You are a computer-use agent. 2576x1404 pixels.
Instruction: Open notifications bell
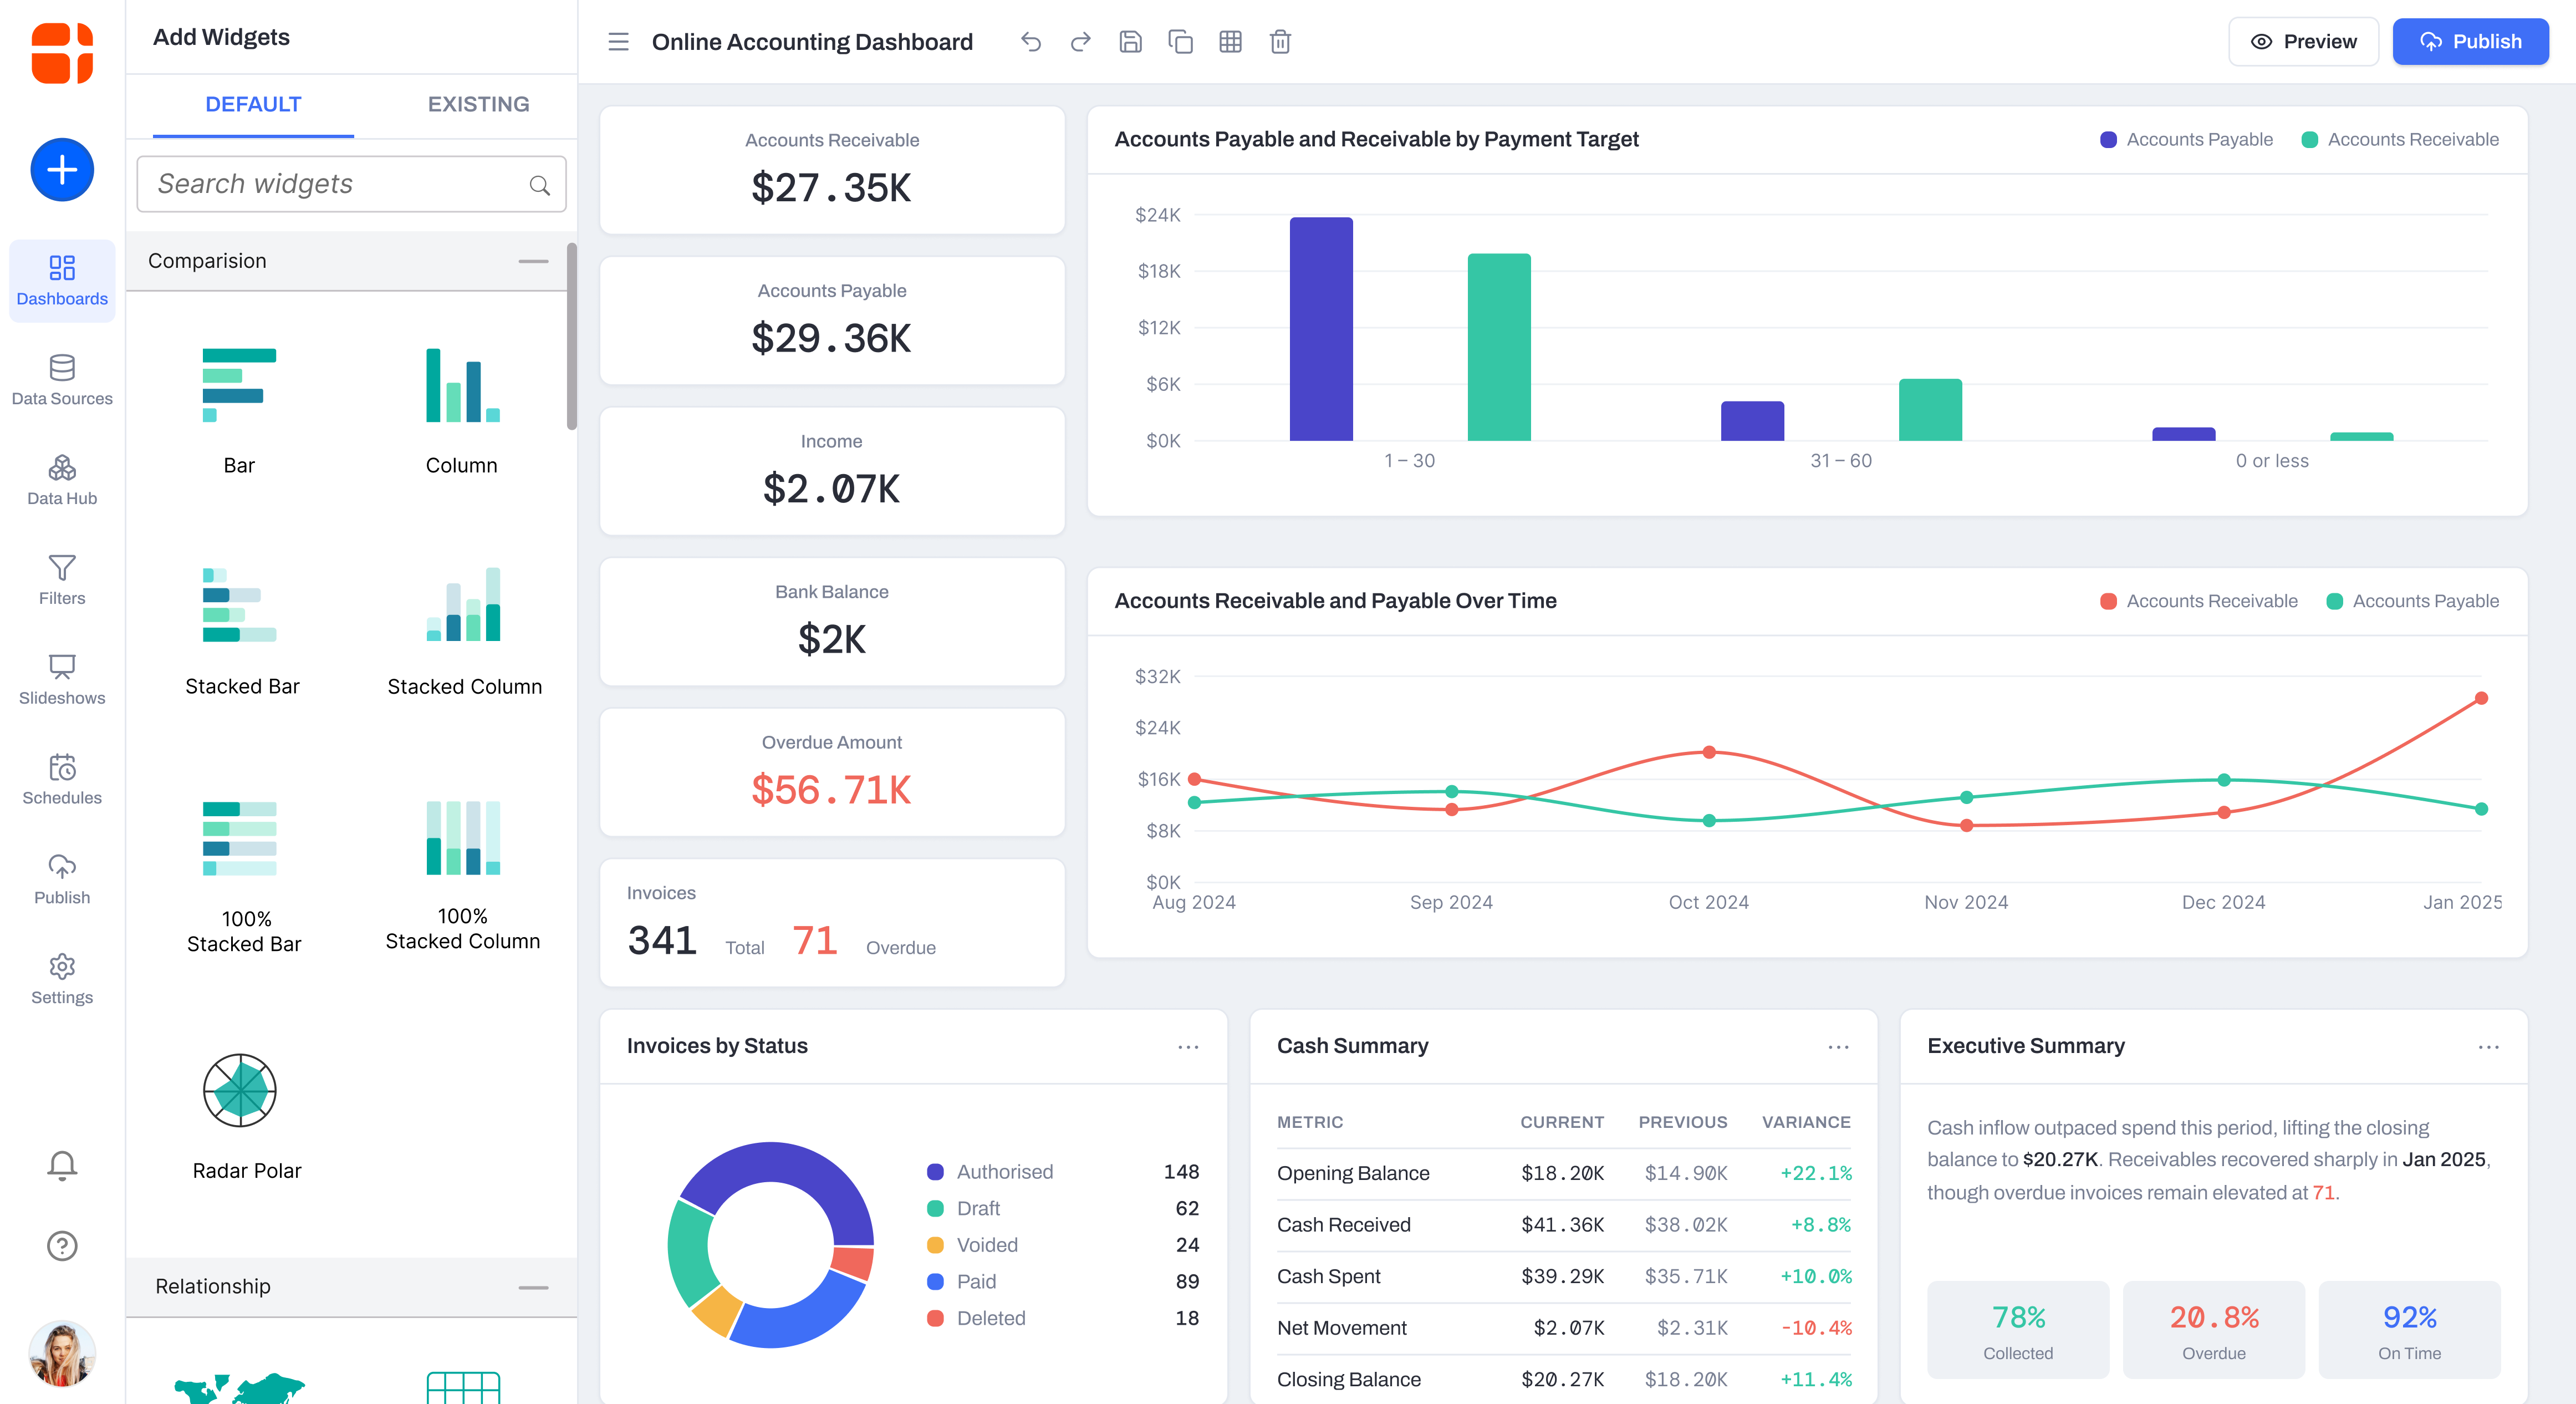click(x=62, y=1165)
